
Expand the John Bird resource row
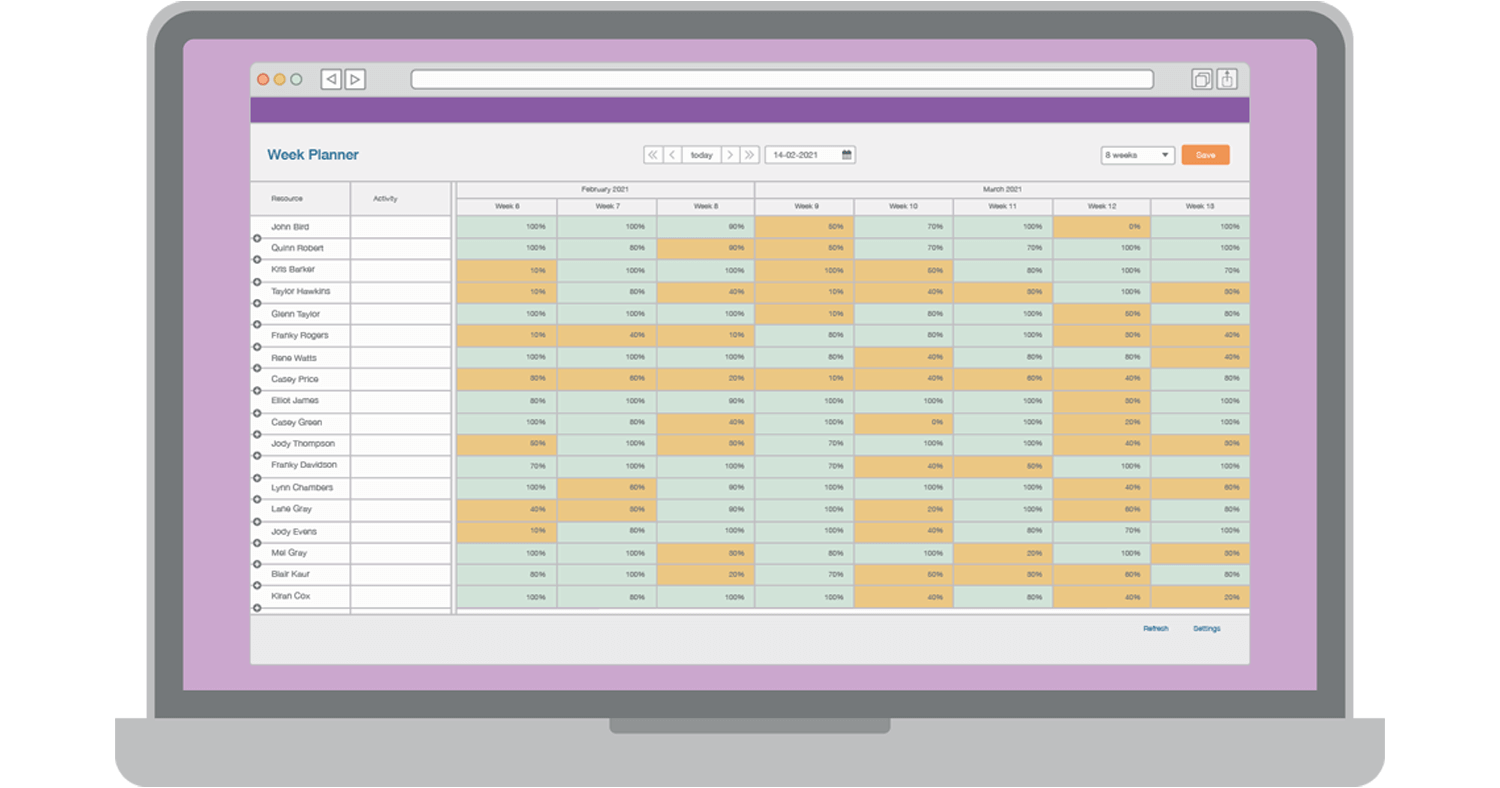pyautogui.click(x=257, y=238)
